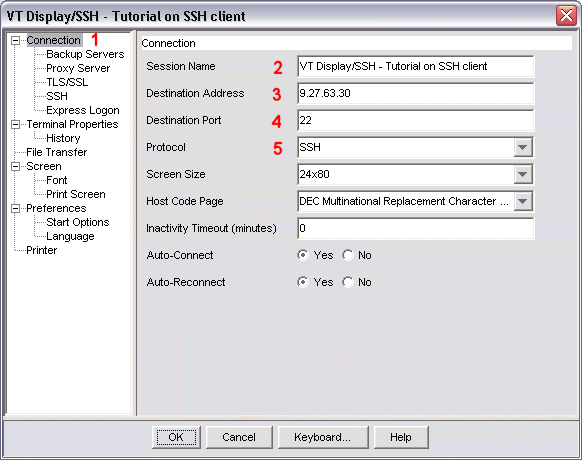
Task: Open the Host Code Page dropdown arrow
Action: coord(523,202)
